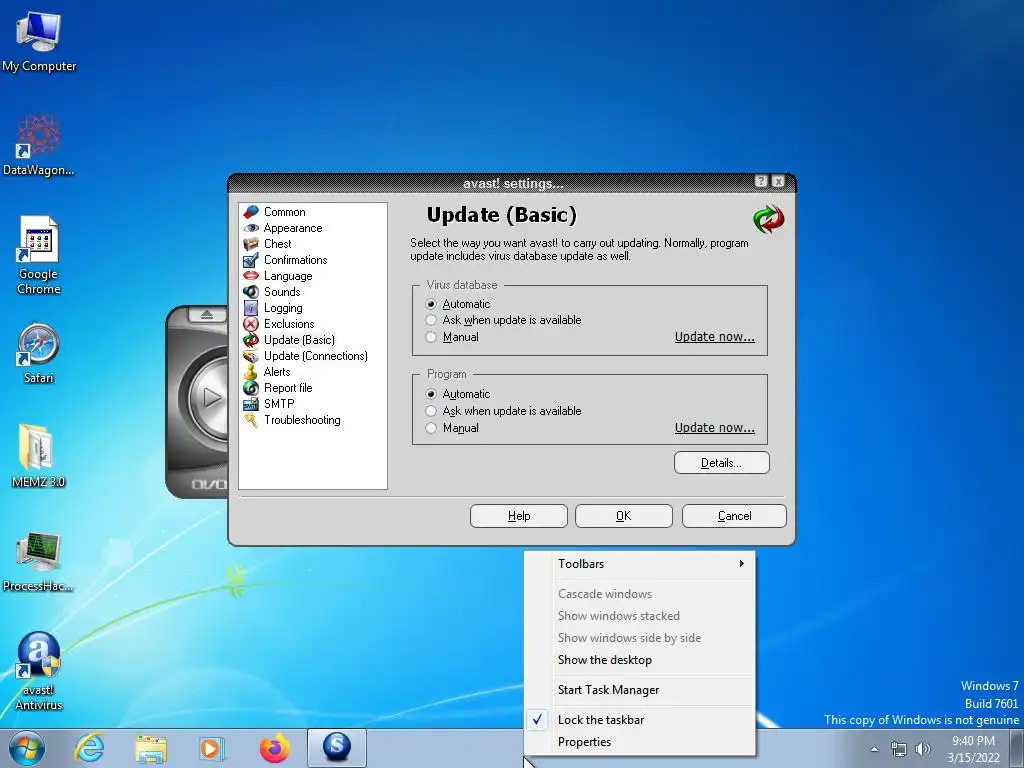This screenshot has height=768, width=1024.
Task: Select Automatic for Program updates
Action: pos(430,394)
